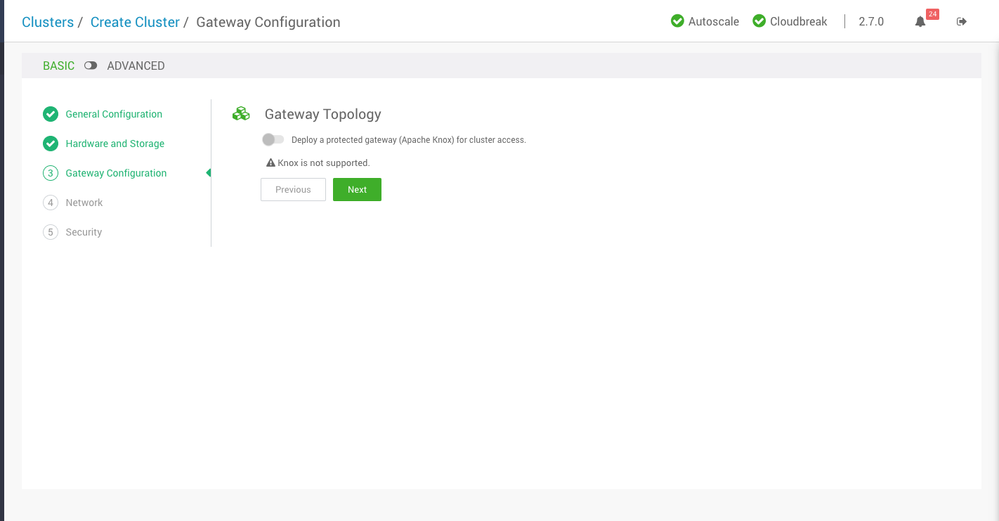Click the logout icon in header
The image size is (999, 521).
point(961,22)
